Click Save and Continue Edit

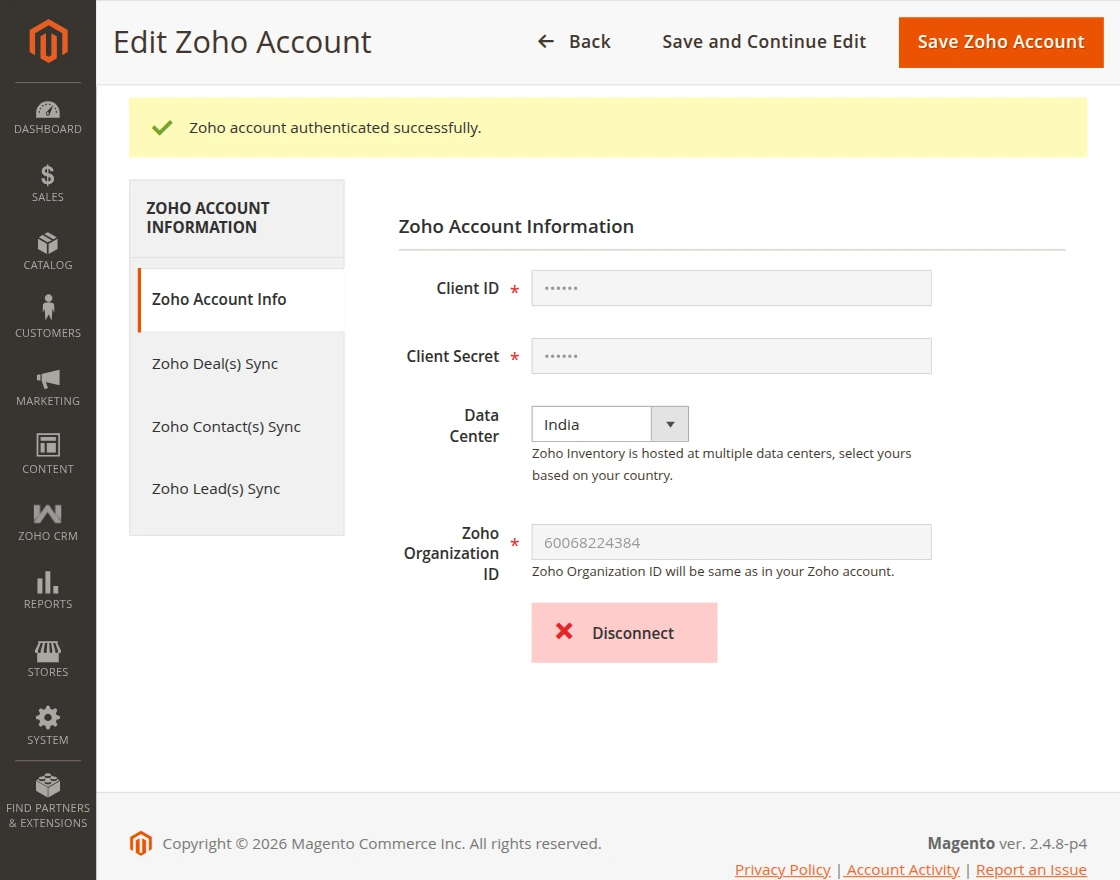(x=764, y=41)
